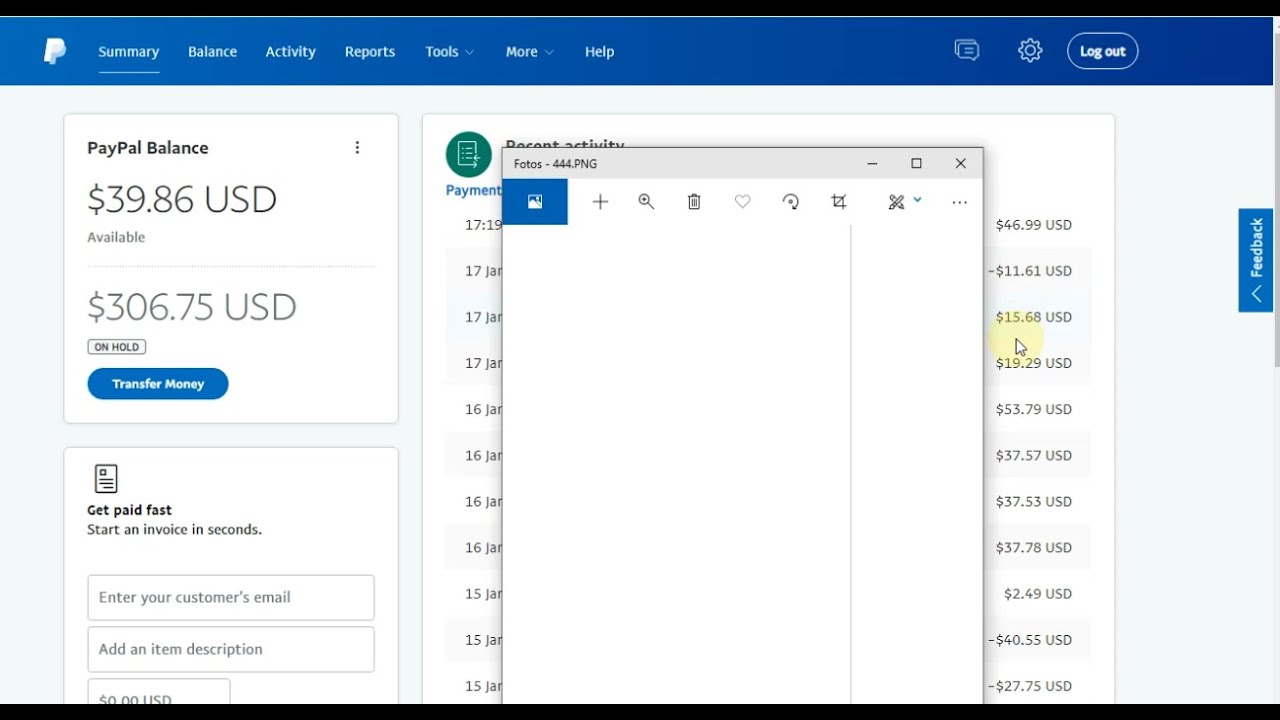The width and height of the screenshot is (1280, 720).
Task: Click the $39.86 USD available balance
Action: [182, 199]
